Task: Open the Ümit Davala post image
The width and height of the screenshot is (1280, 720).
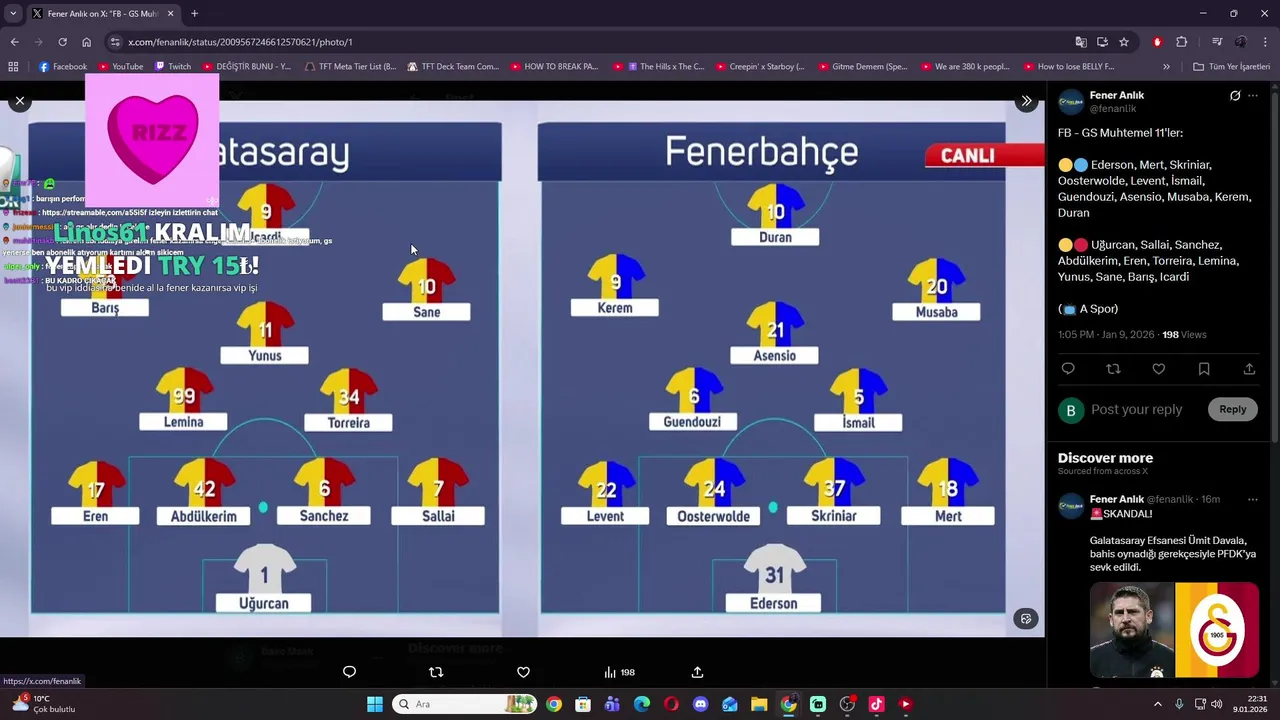Action: (x=1174, y=630)
